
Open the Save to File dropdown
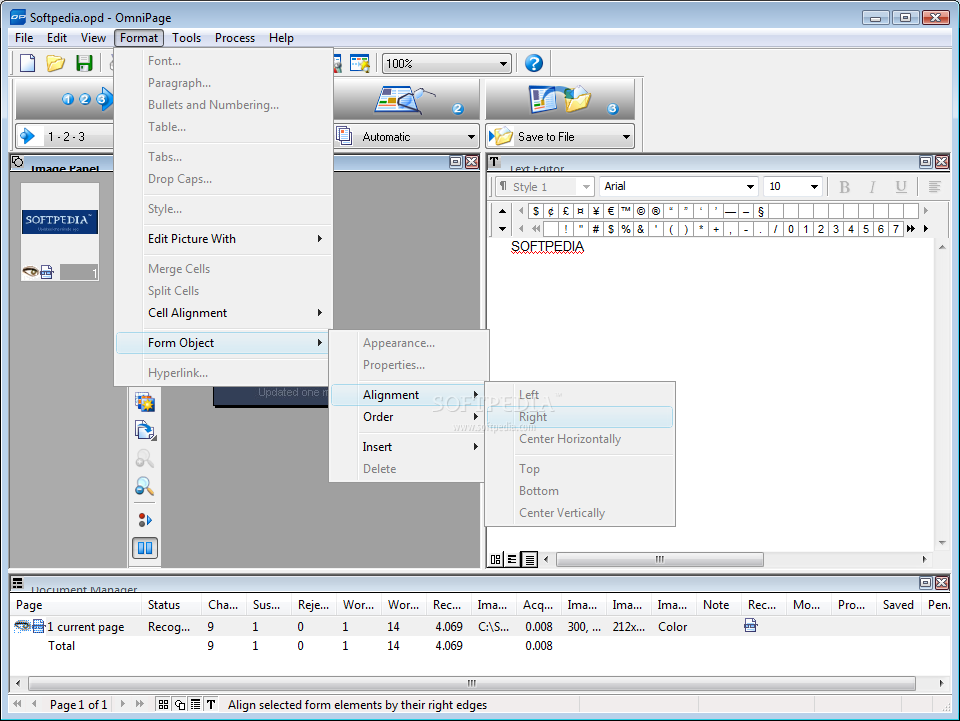point(626,136)
